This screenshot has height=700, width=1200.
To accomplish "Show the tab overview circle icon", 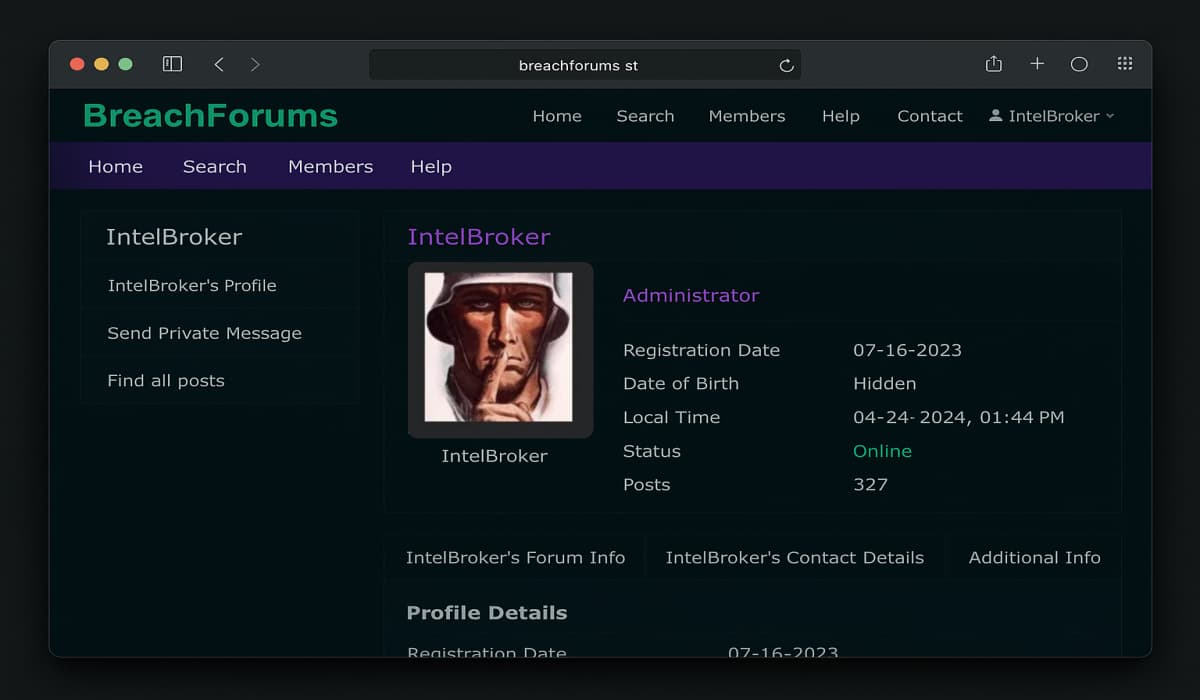I will point(1079,63).
